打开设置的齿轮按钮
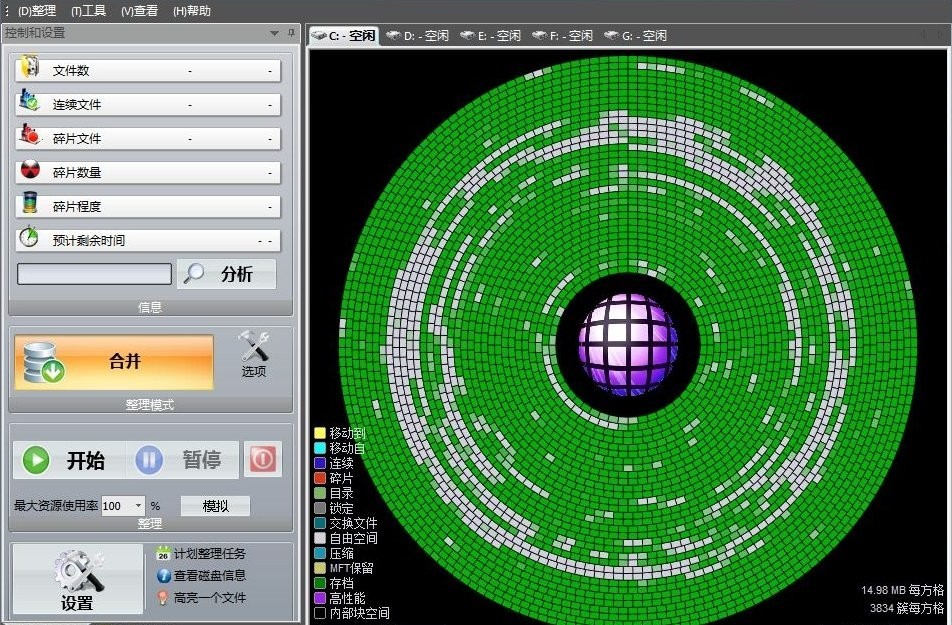Image resolution: width=952 pixels, height=625 pixels. point(75,578)
